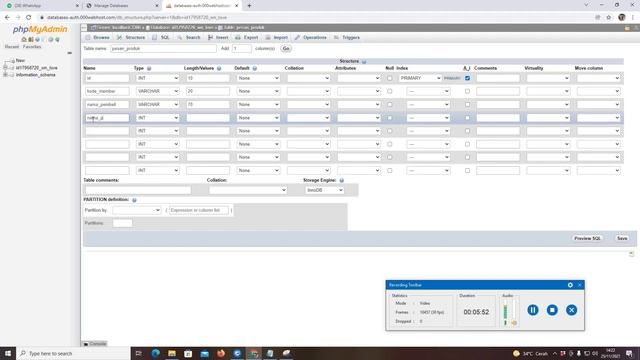Reload the browser page
The height and width of the screenshot is (360, 640).
click(29, 18)
